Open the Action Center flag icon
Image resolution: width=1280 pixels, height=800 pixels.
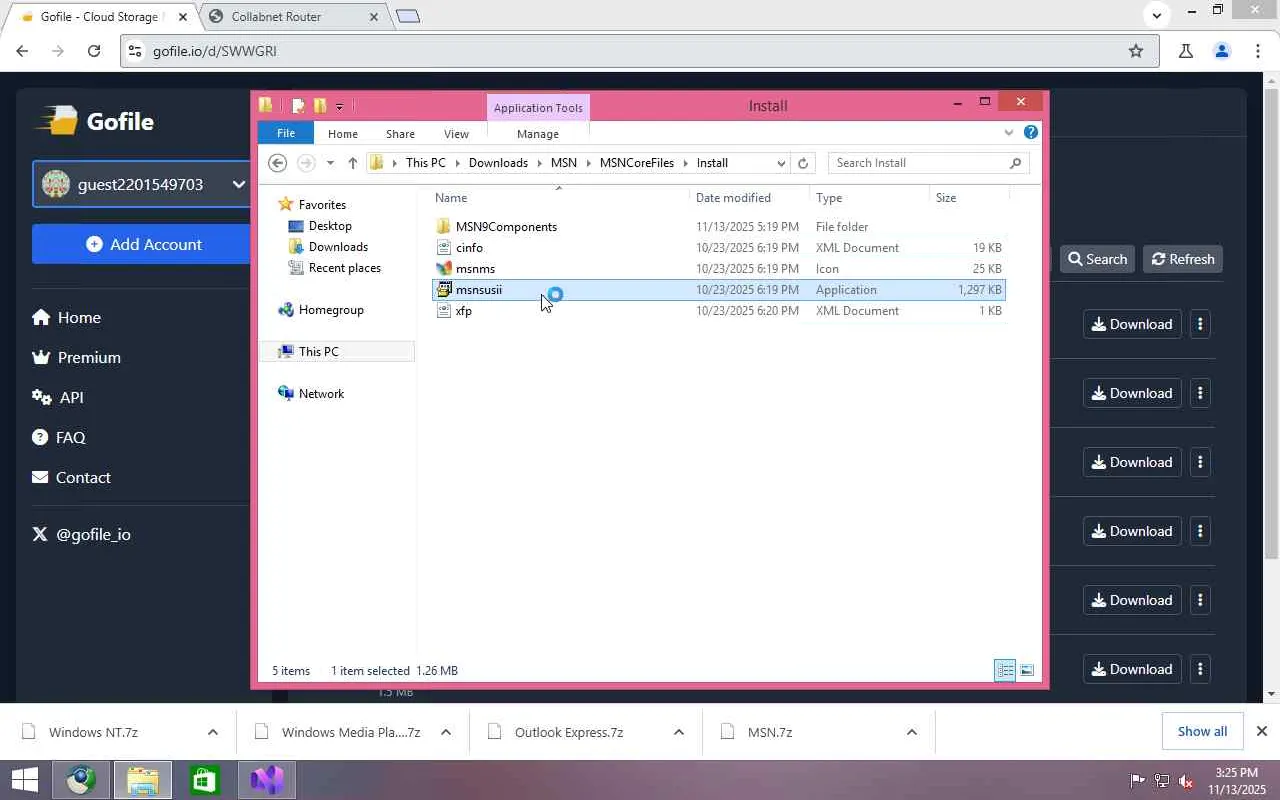click(x=1137, y=780)
